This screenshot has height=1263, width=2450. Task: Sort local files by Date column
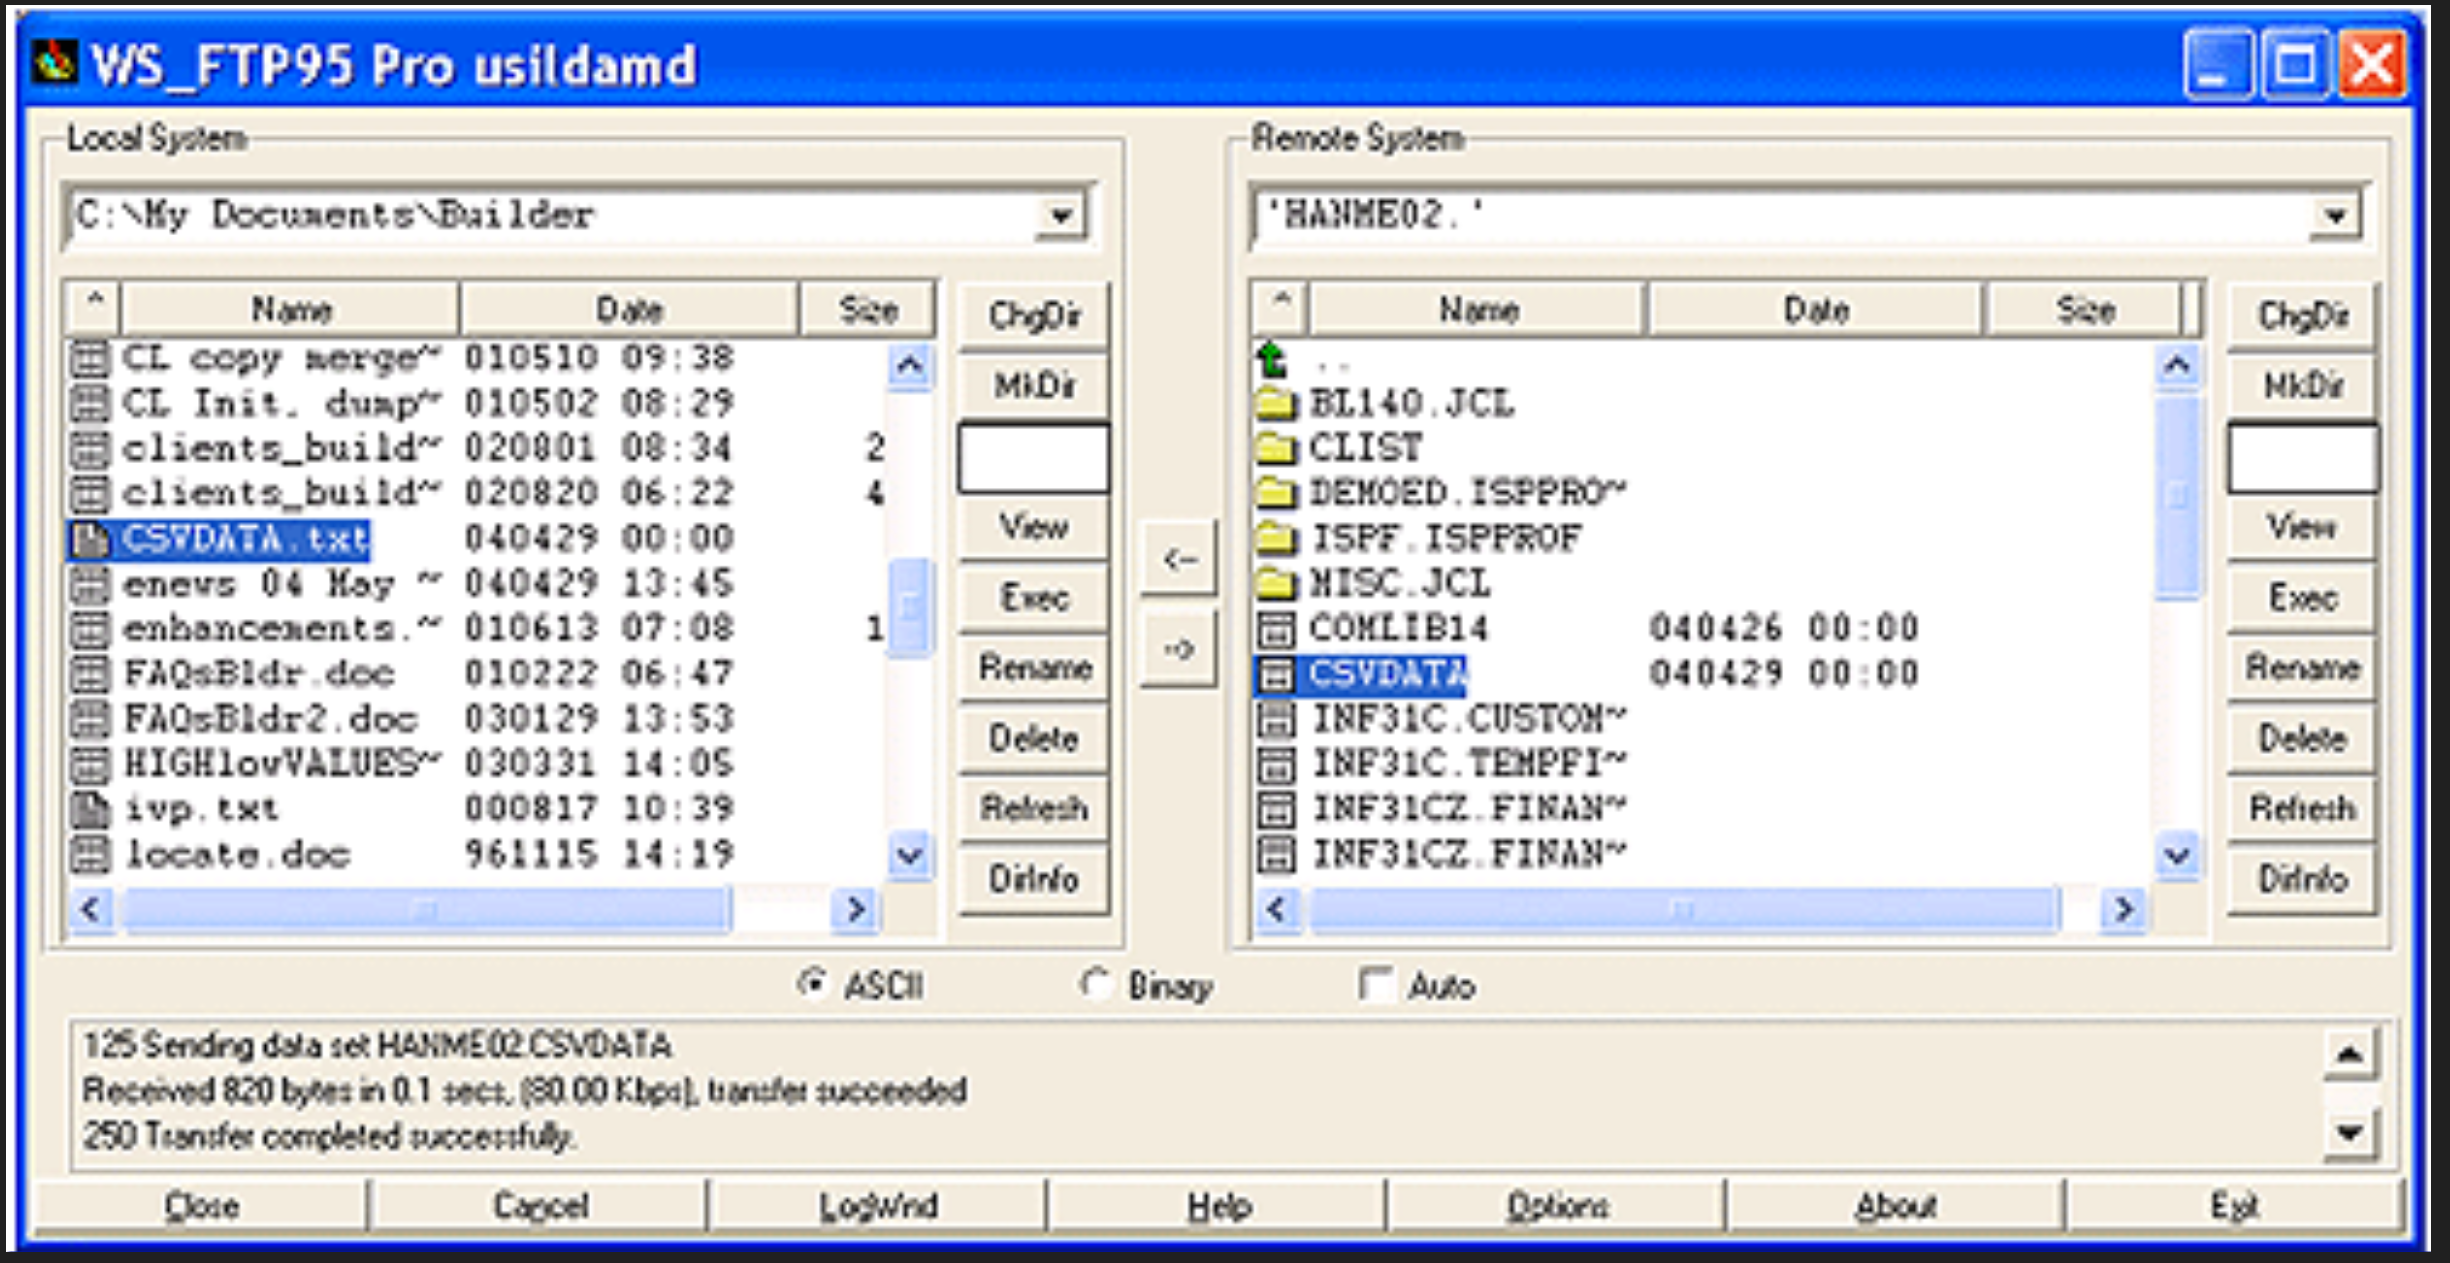[x=629, y=309]
